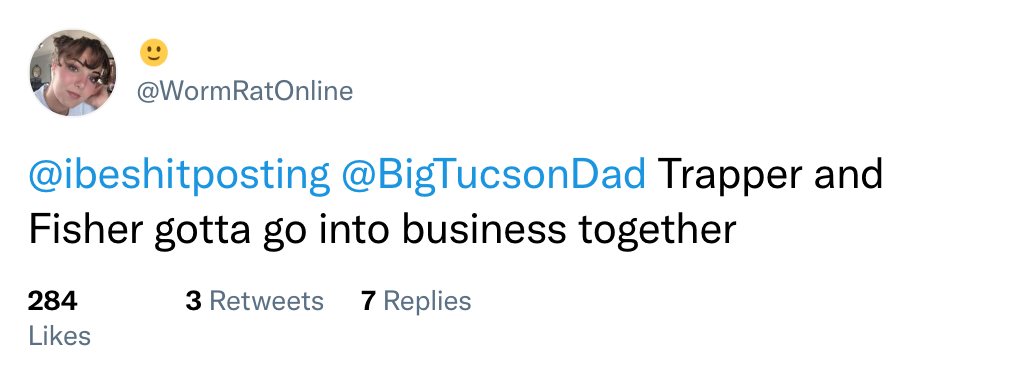Open the profile picture avatar
Screen dimensions: 1019x374
[73, 72]
